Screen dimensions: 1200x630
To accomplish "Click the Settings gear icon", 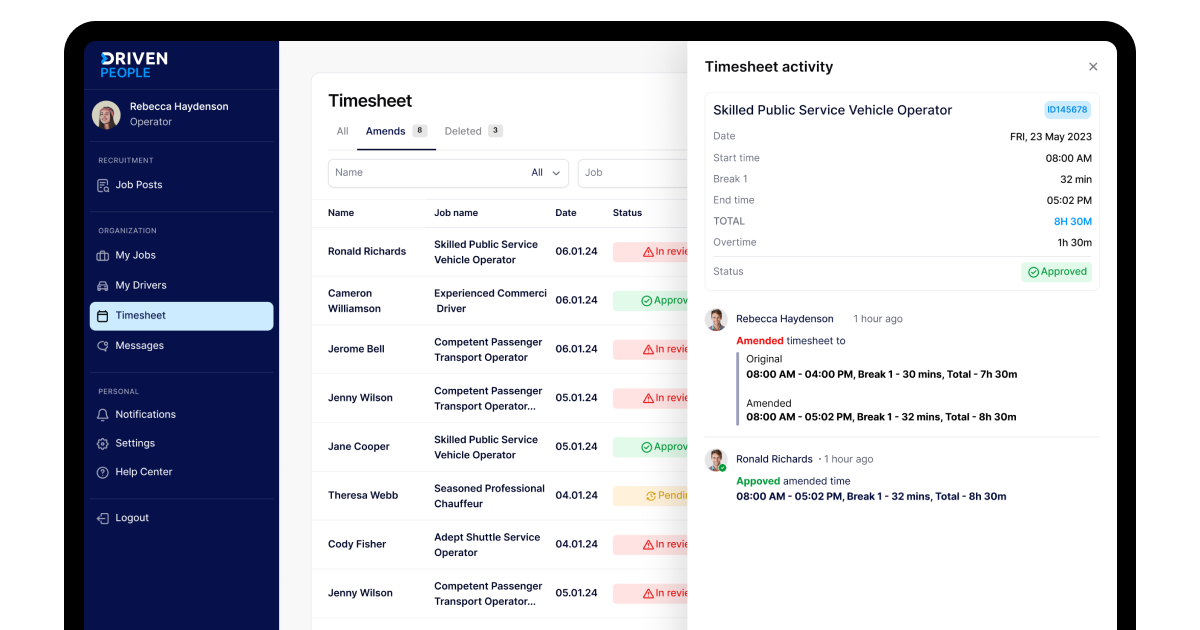I will [103, 443].
